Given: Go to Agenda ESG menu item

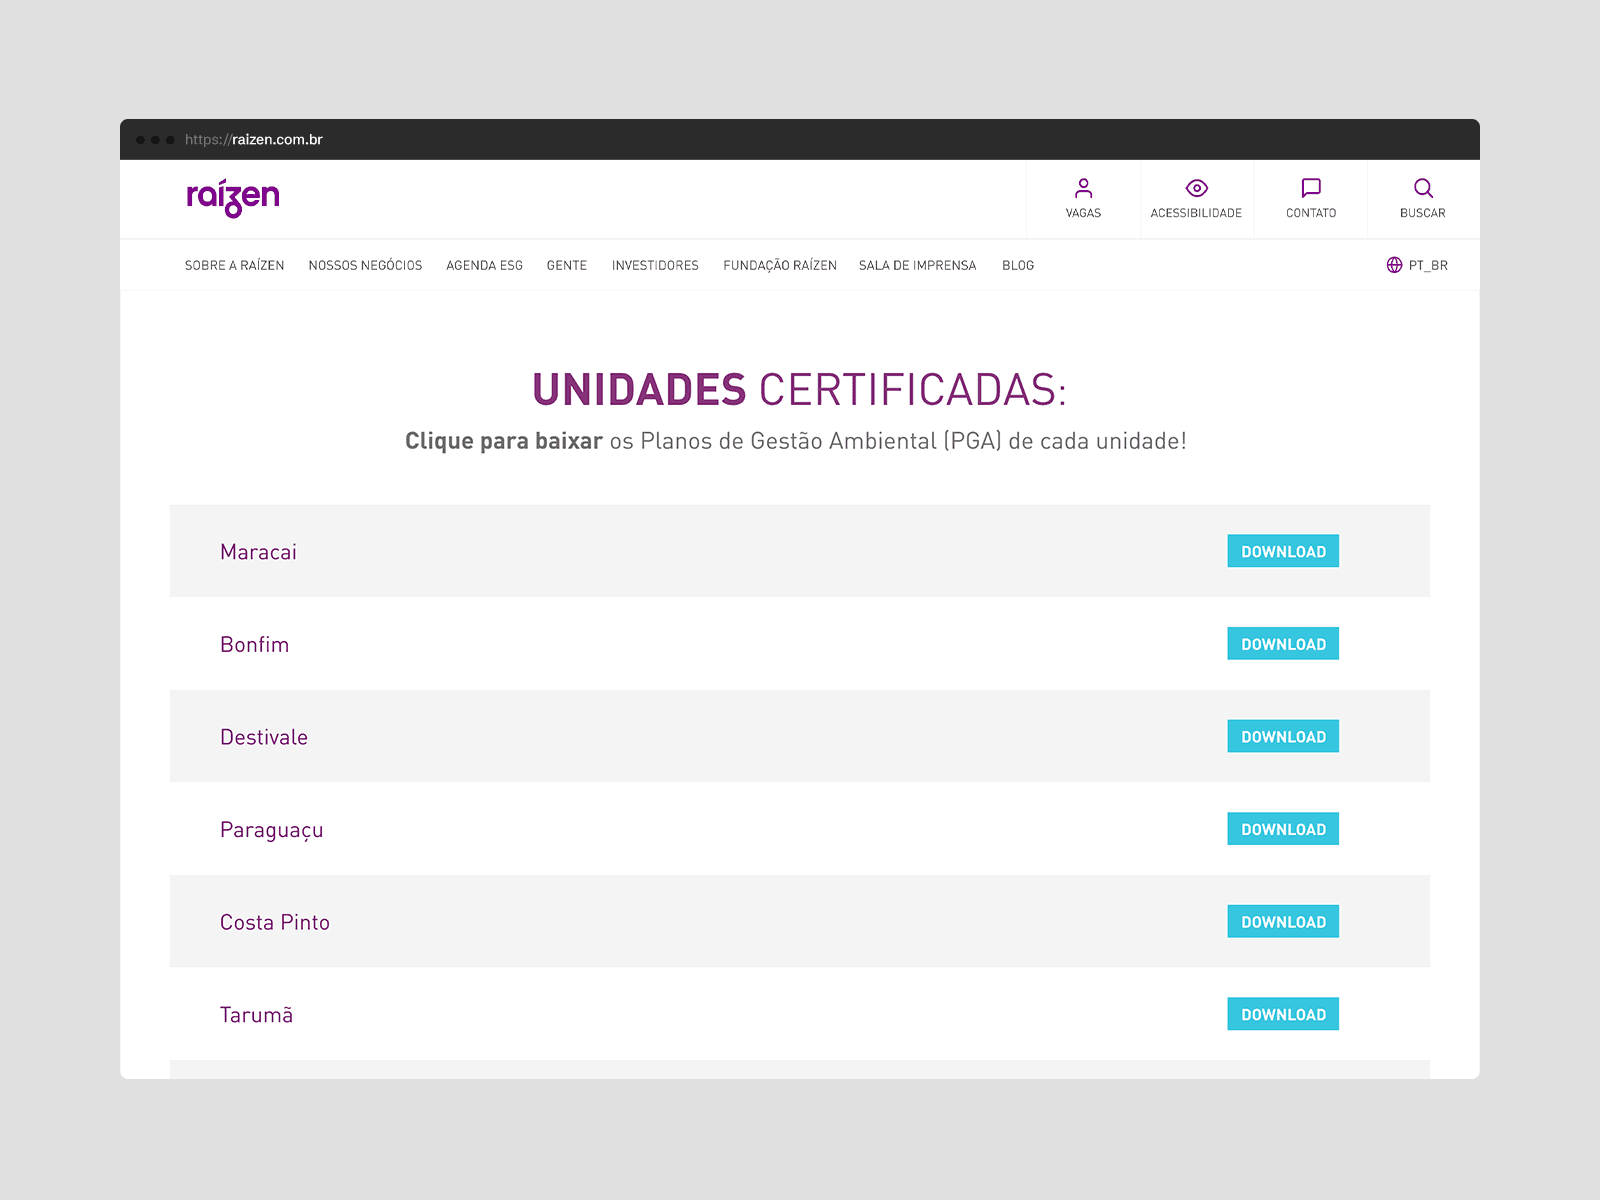Looking at the screenshot, I should pos(484,265).
